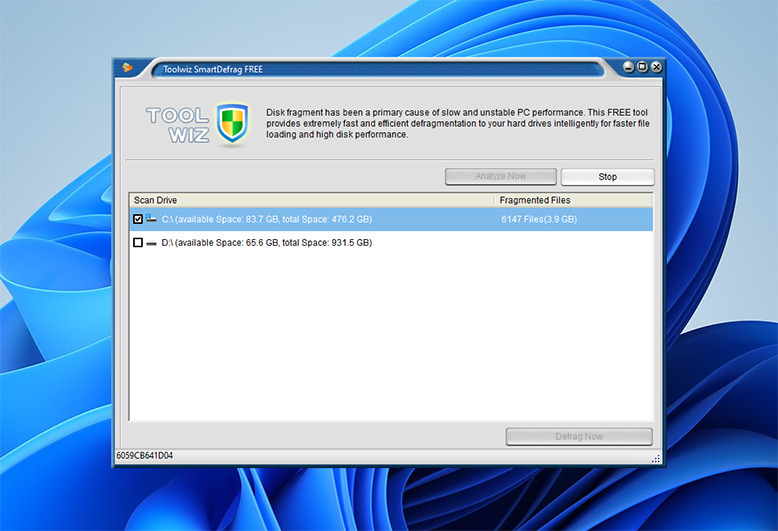Click the Scan Drive column header
Screen dimensions: 778x531
point(312,200)
